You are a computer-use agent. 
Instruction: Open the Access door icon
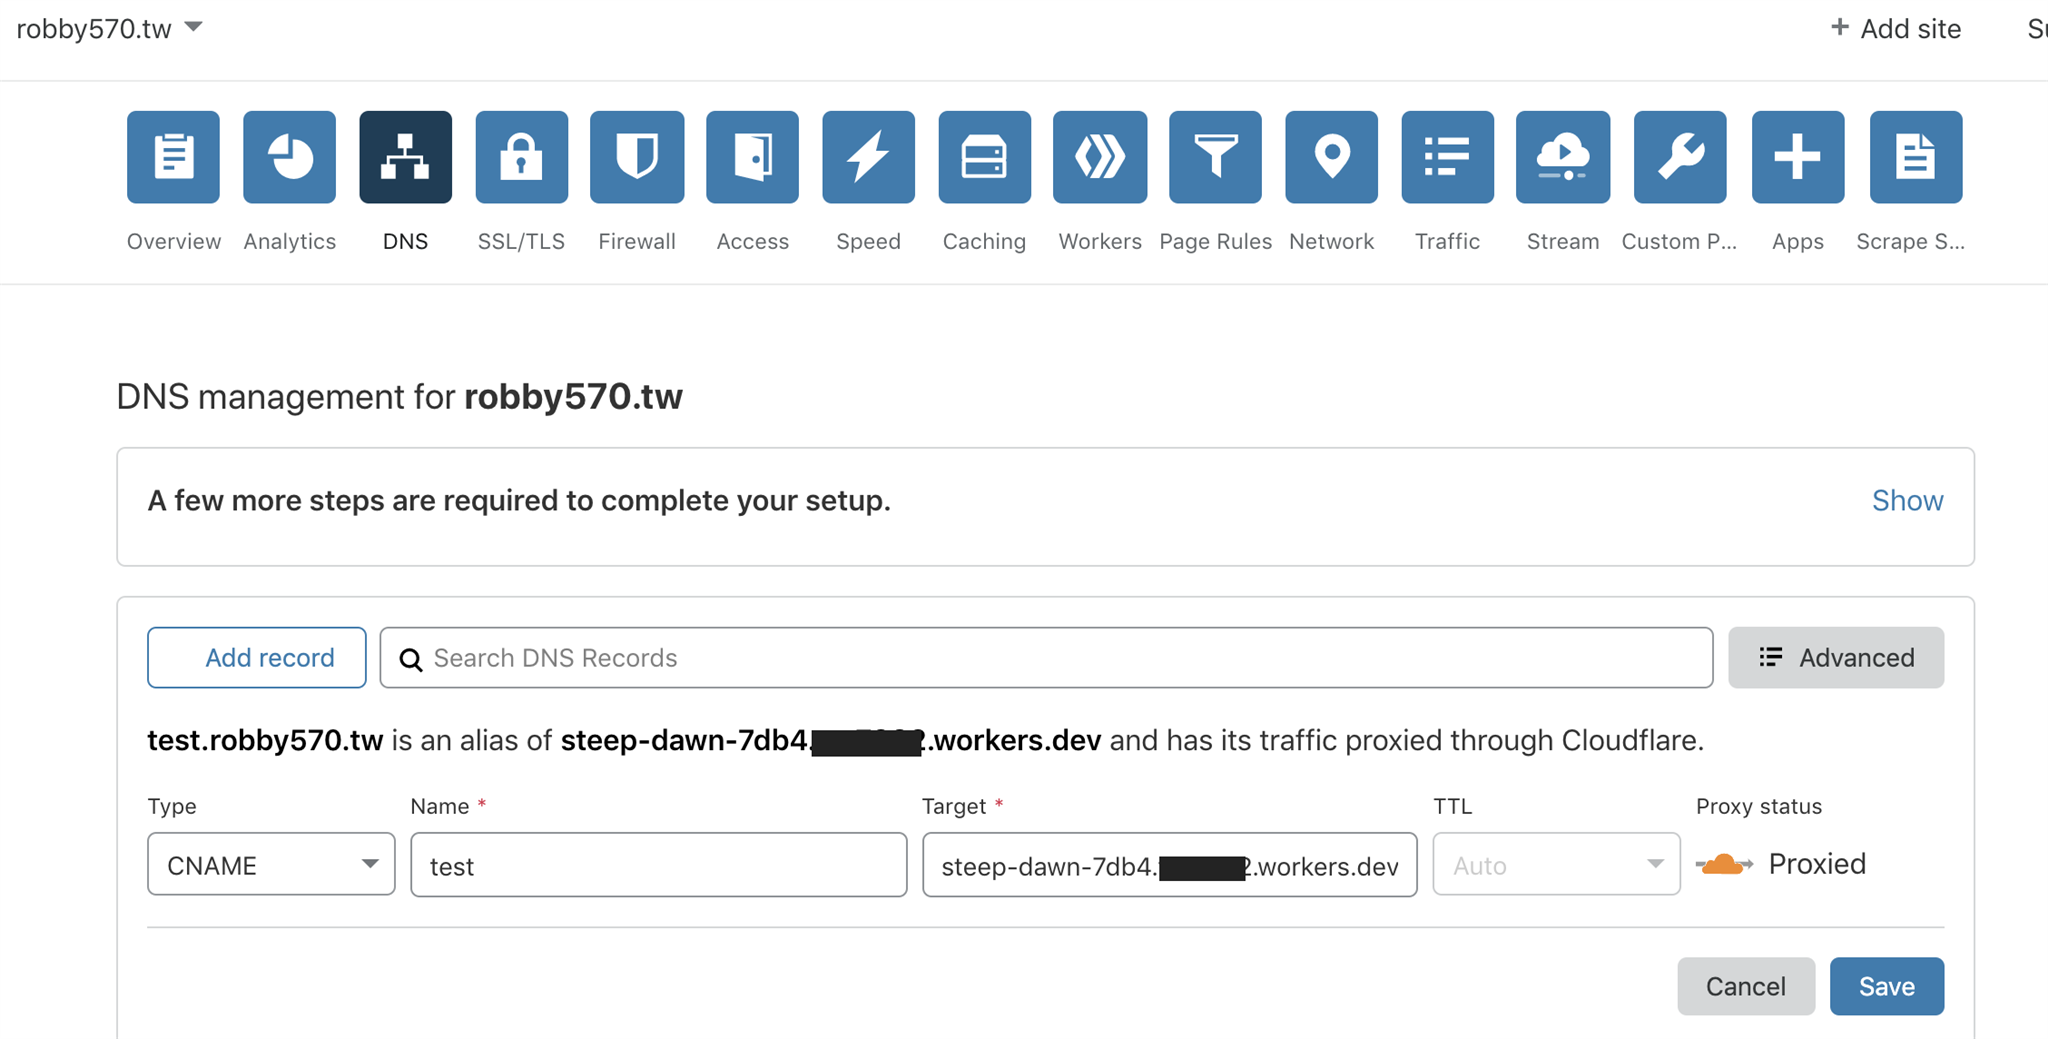click(752, 157)
